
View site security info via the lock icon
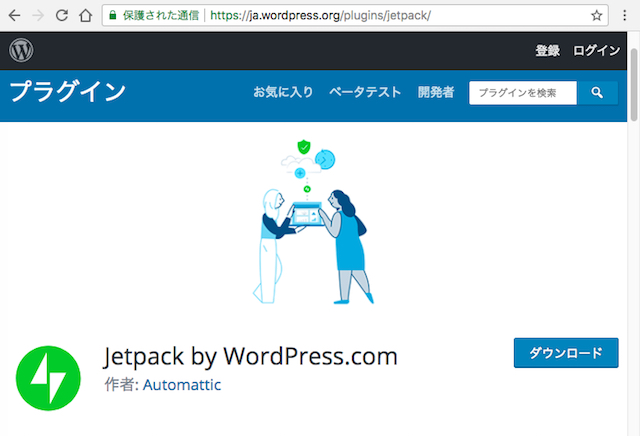click(113, 16)
